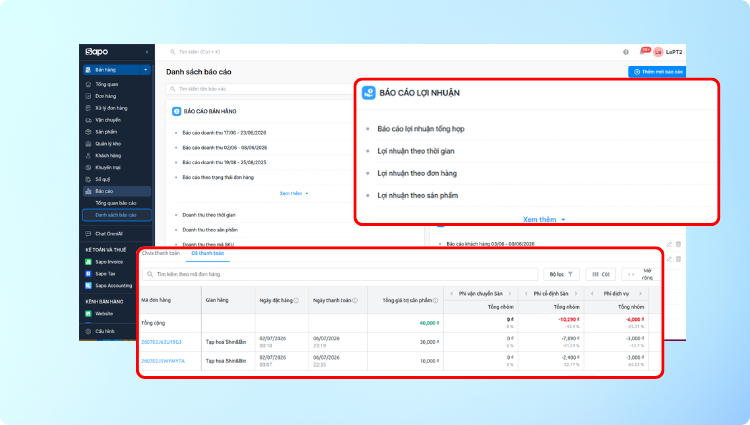The image size is (750, 425).
Task: Collapse the sidebar with the chevron
Action: [x=147, y=52]
